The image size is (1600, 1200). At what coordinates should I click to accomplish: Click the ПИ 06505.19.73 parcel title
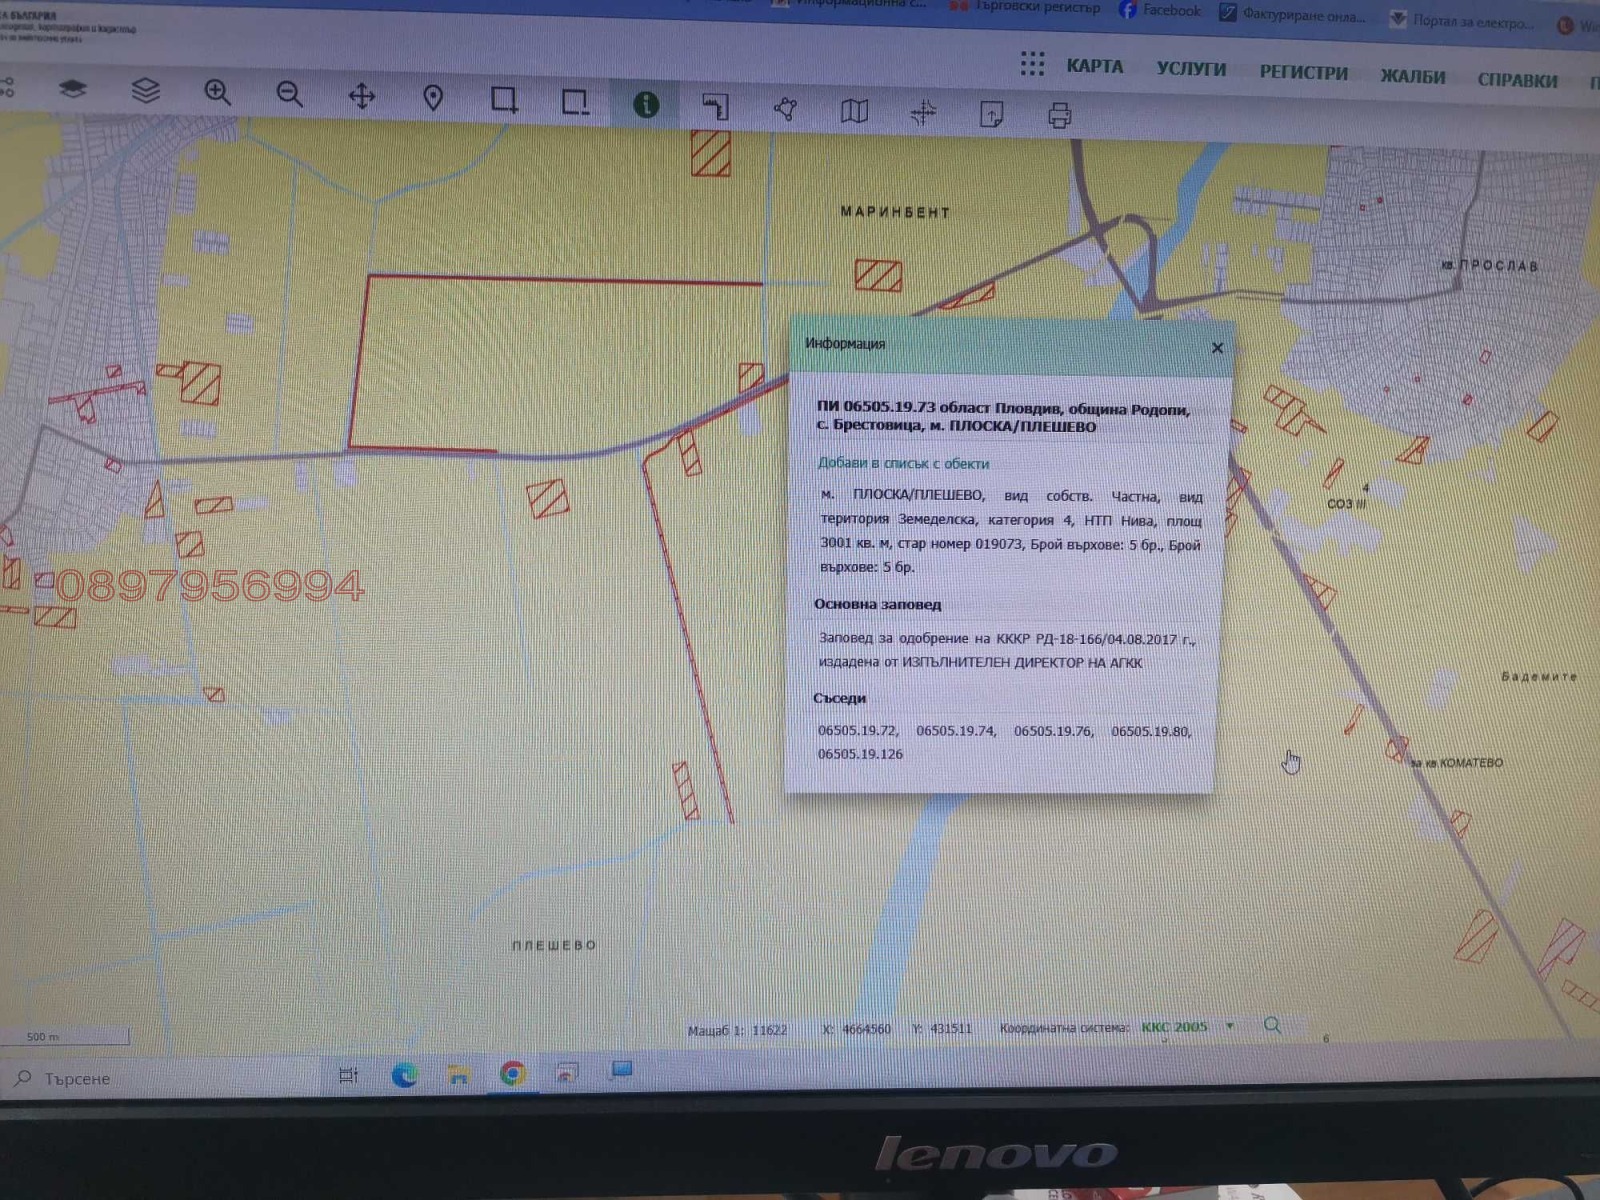click(1003, 417)
